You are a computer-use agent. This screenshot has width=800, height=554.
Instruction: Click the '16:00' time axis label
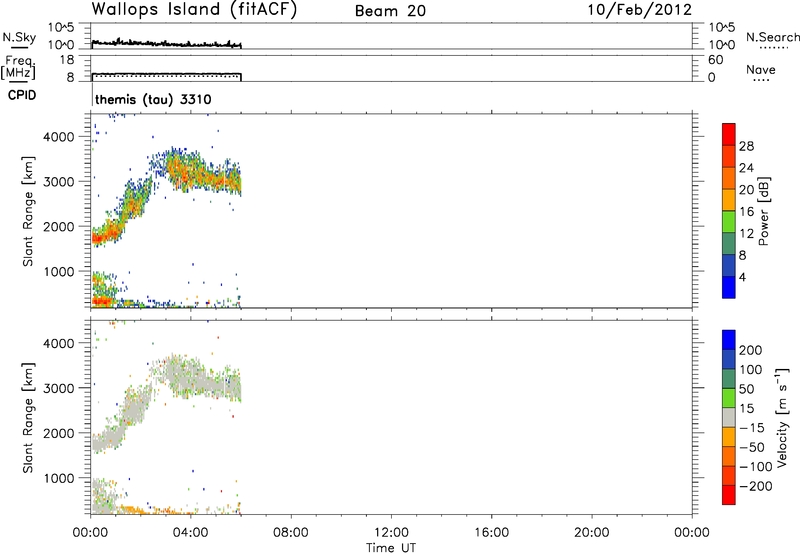click(491, 533)
